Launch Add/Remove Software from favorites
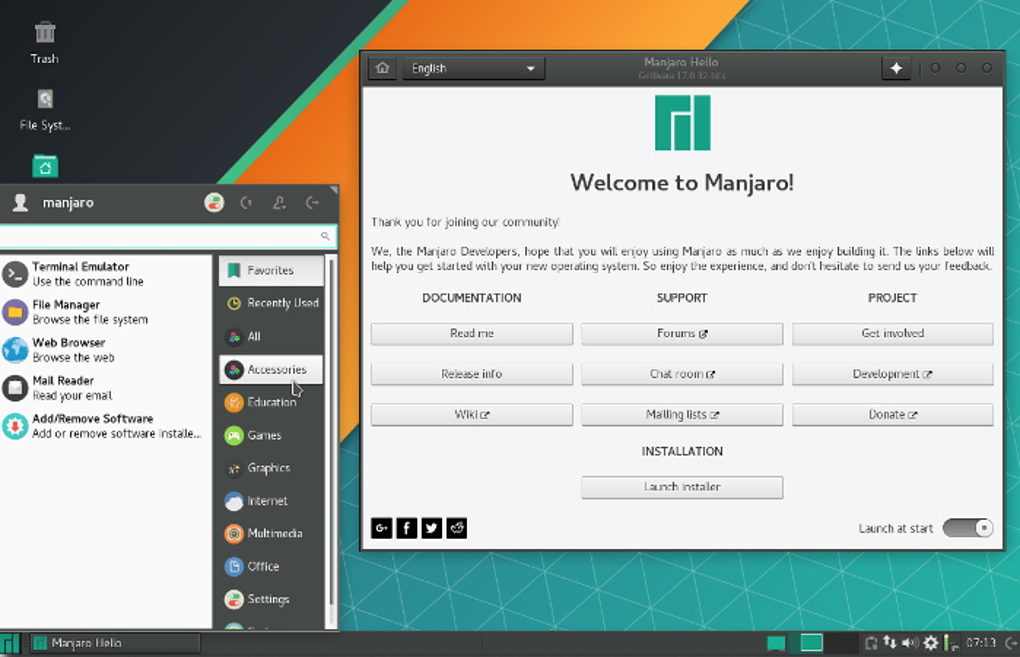 click(106, 426)
